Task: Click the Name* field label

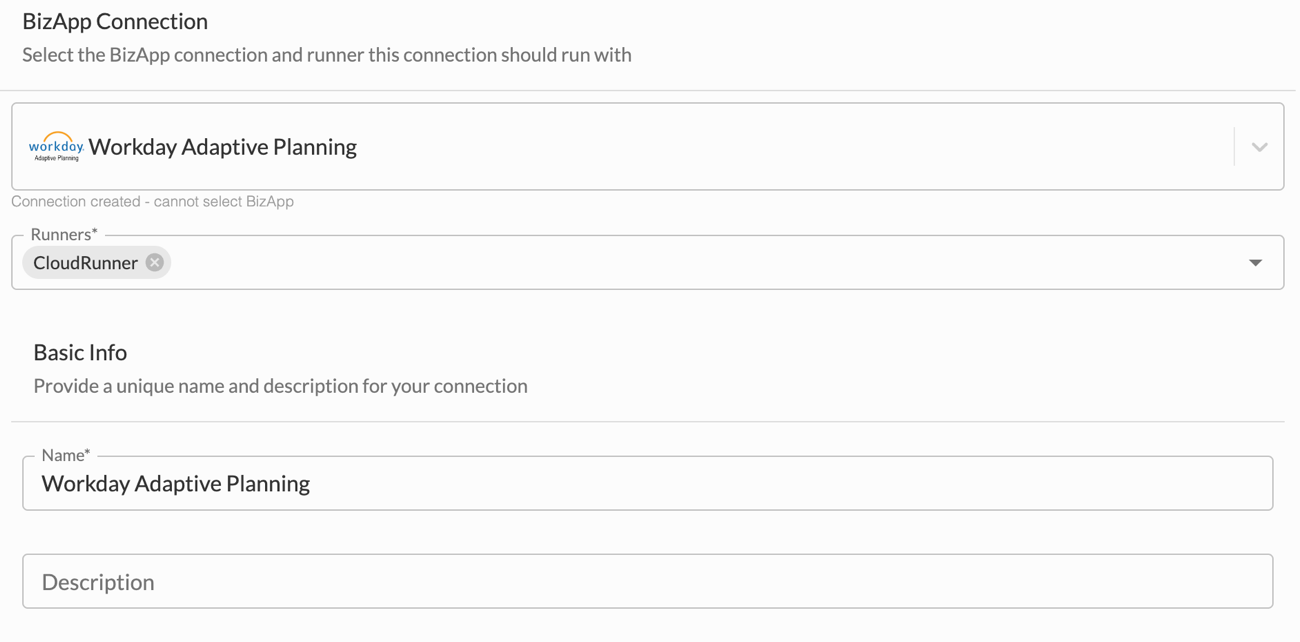Action: pyautogui.click(x=66, y=455)
